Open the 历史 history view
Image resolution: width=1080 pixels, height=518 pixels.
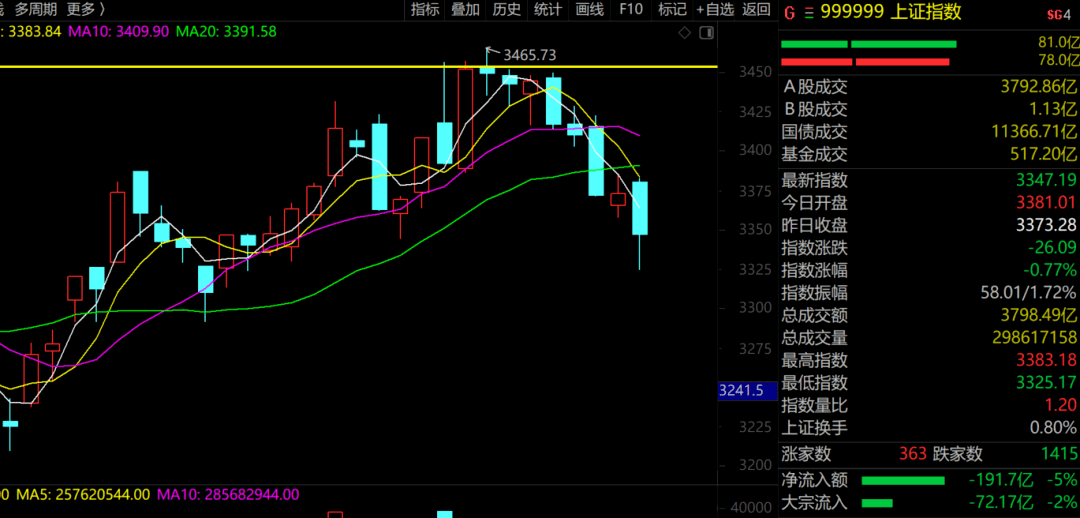coord(506,10)
